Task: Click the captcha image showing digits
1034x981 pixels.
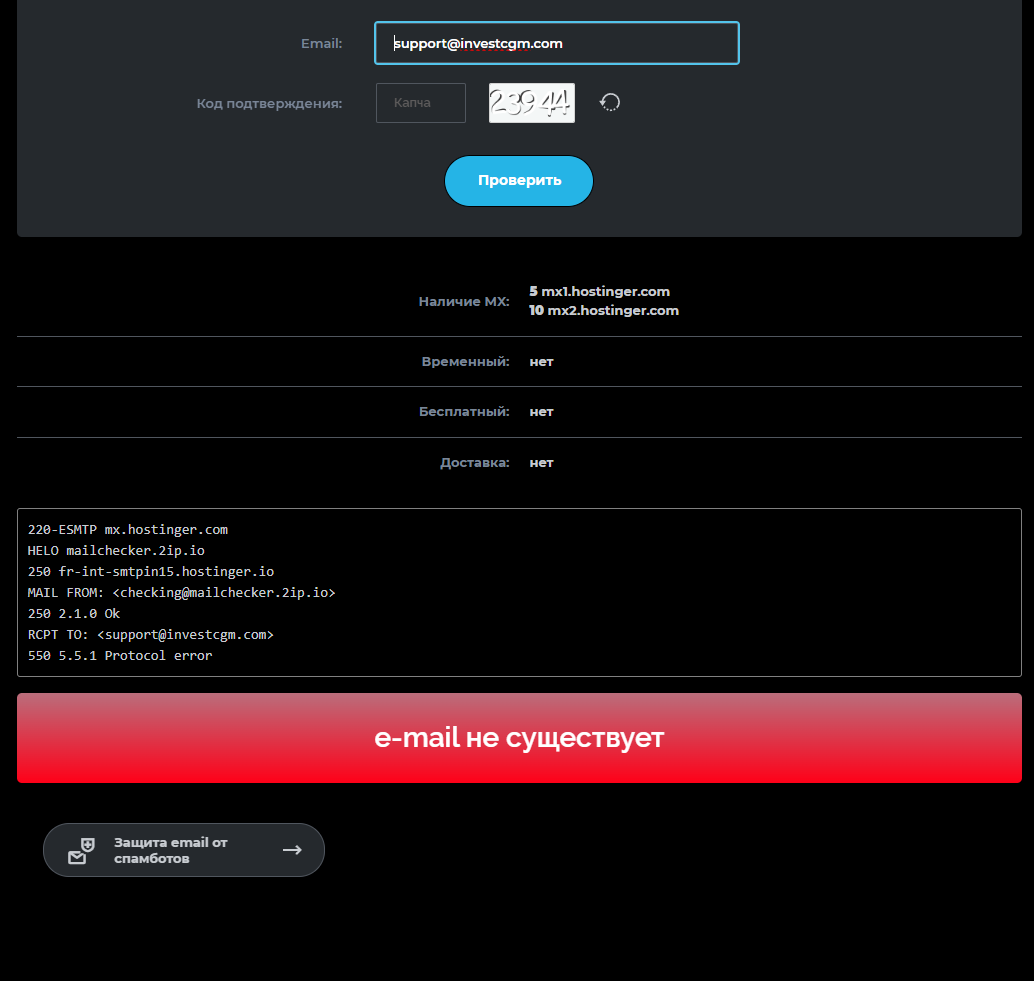Action: [x=531, y=103]
